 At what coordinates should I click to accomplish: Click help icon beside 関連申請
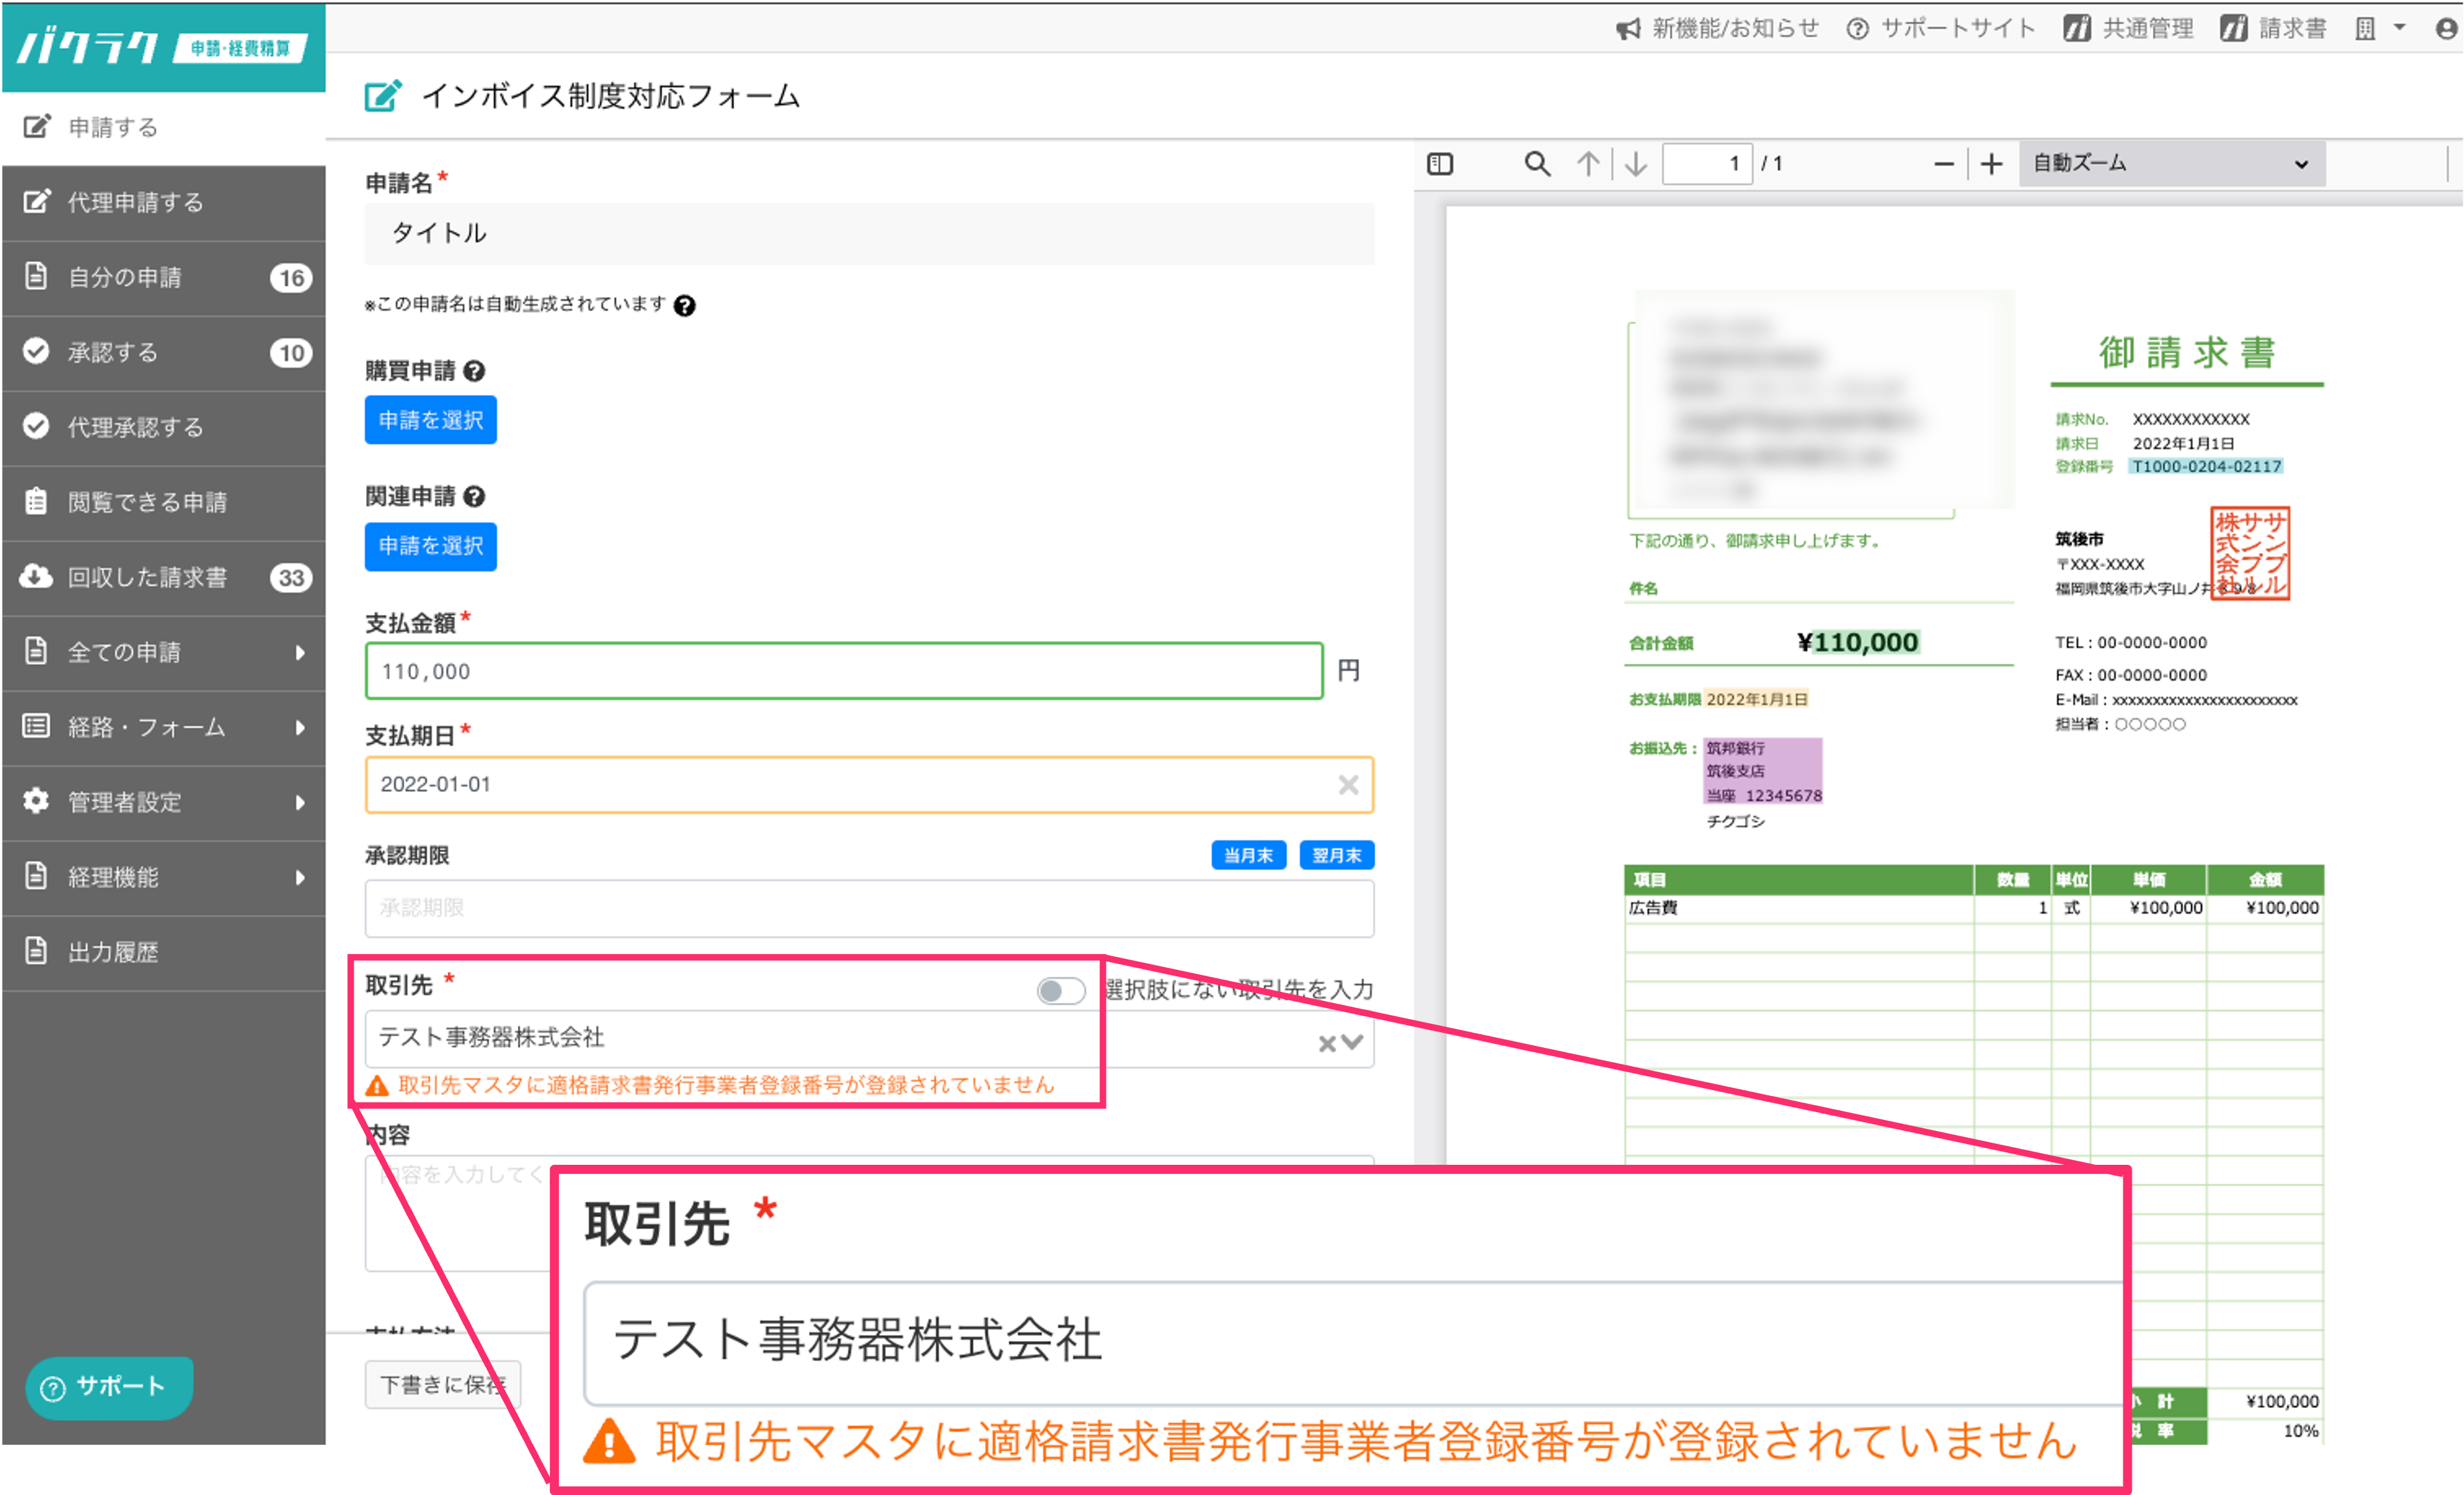coord(475,496)
